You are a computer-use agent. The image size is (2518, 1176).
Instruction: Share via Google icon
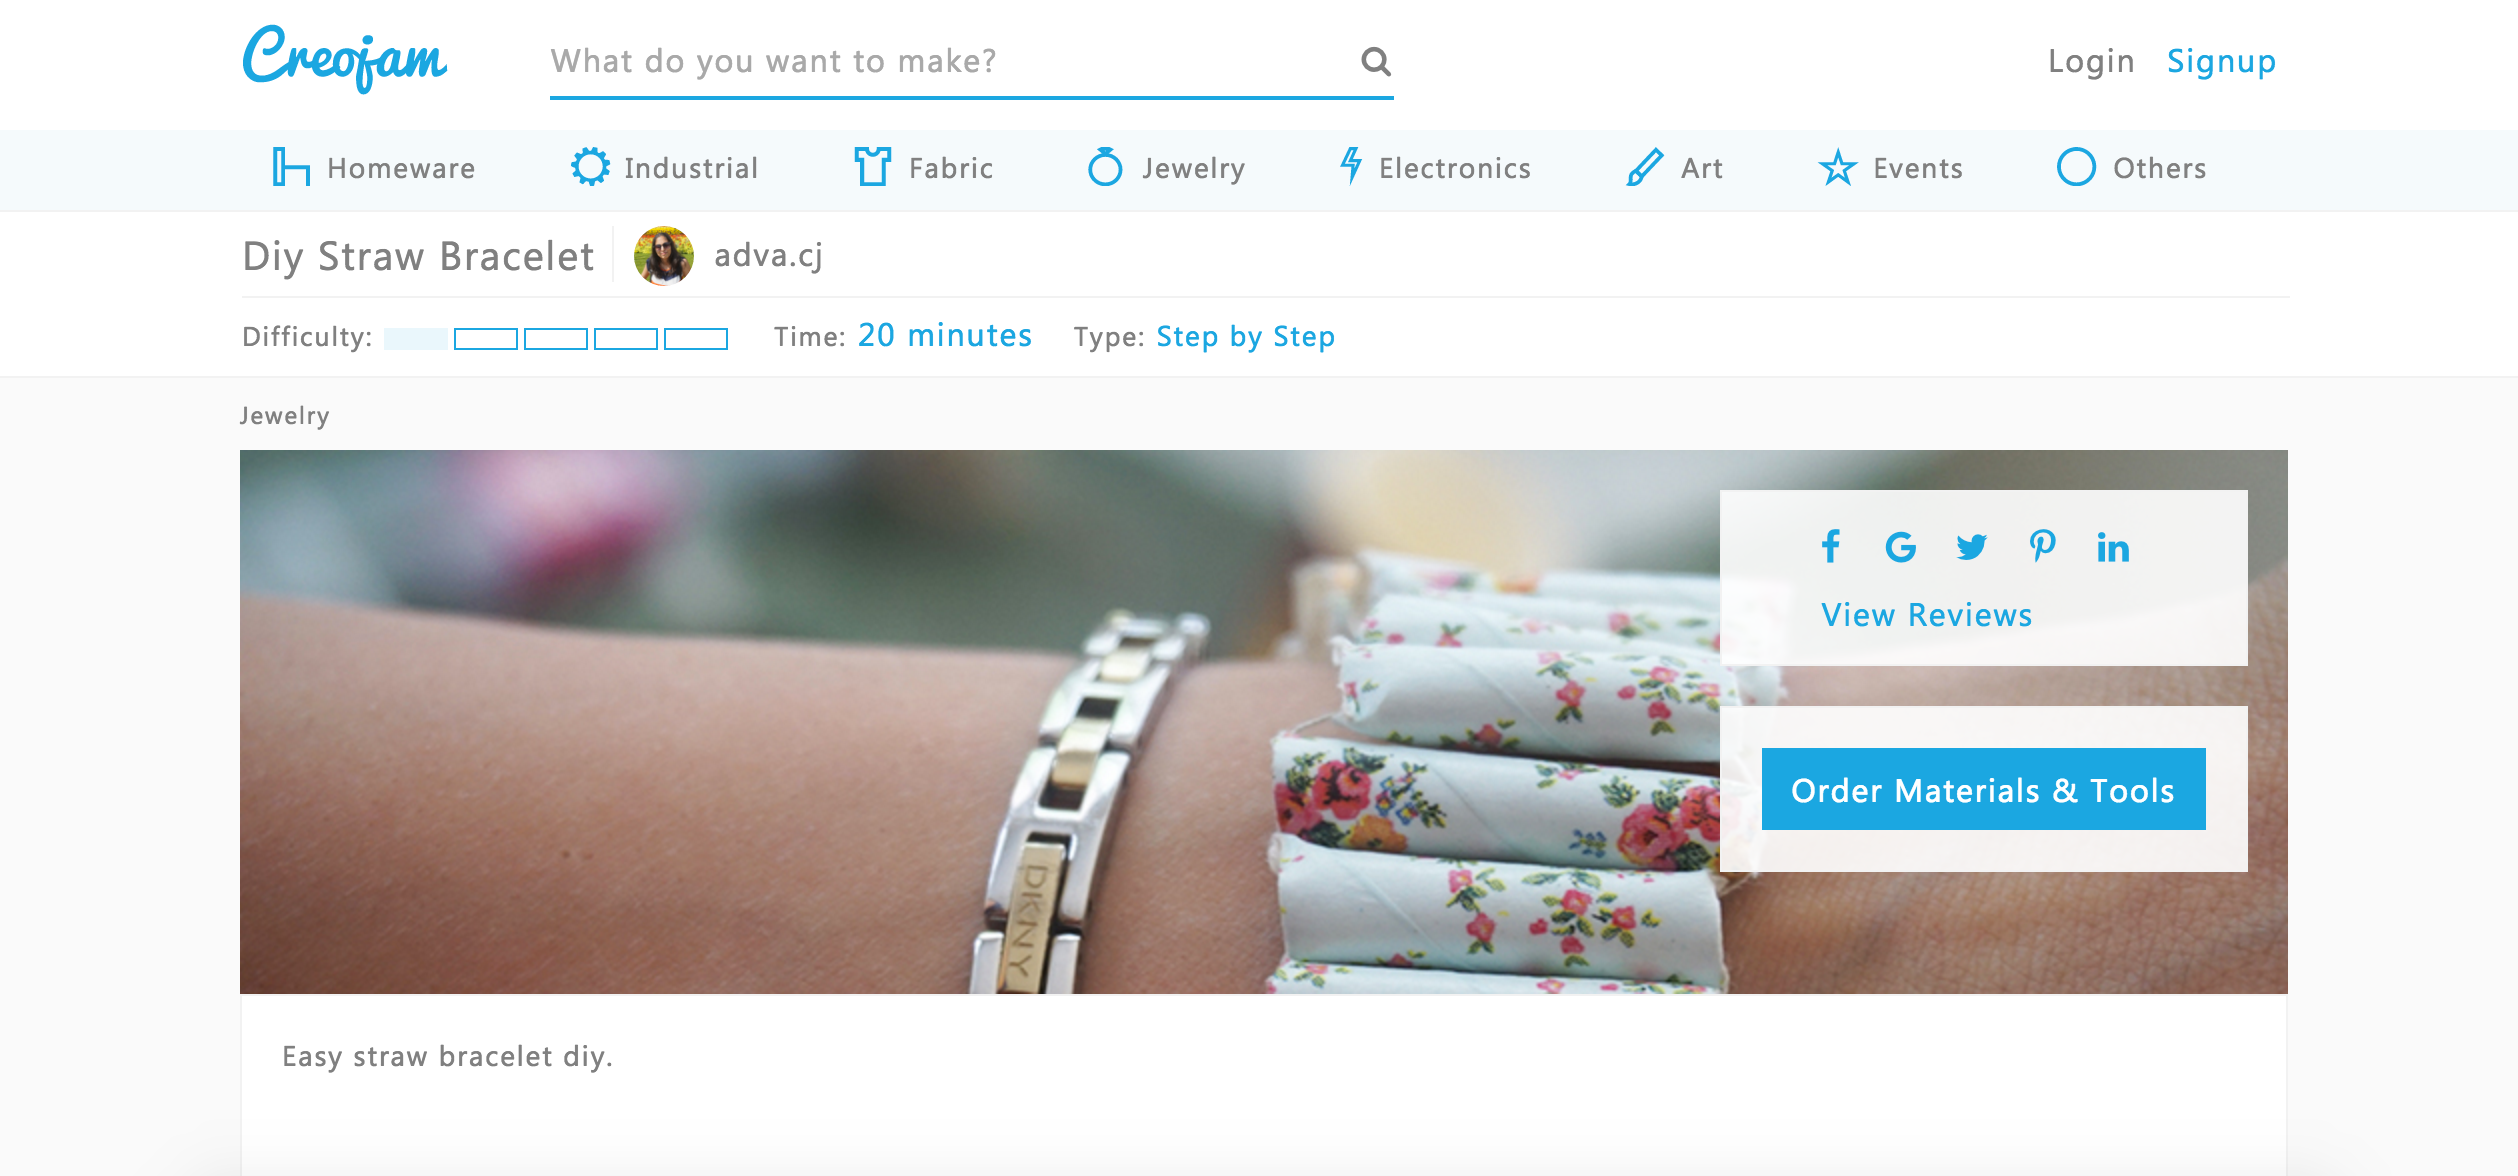[x=1900, y=547]
